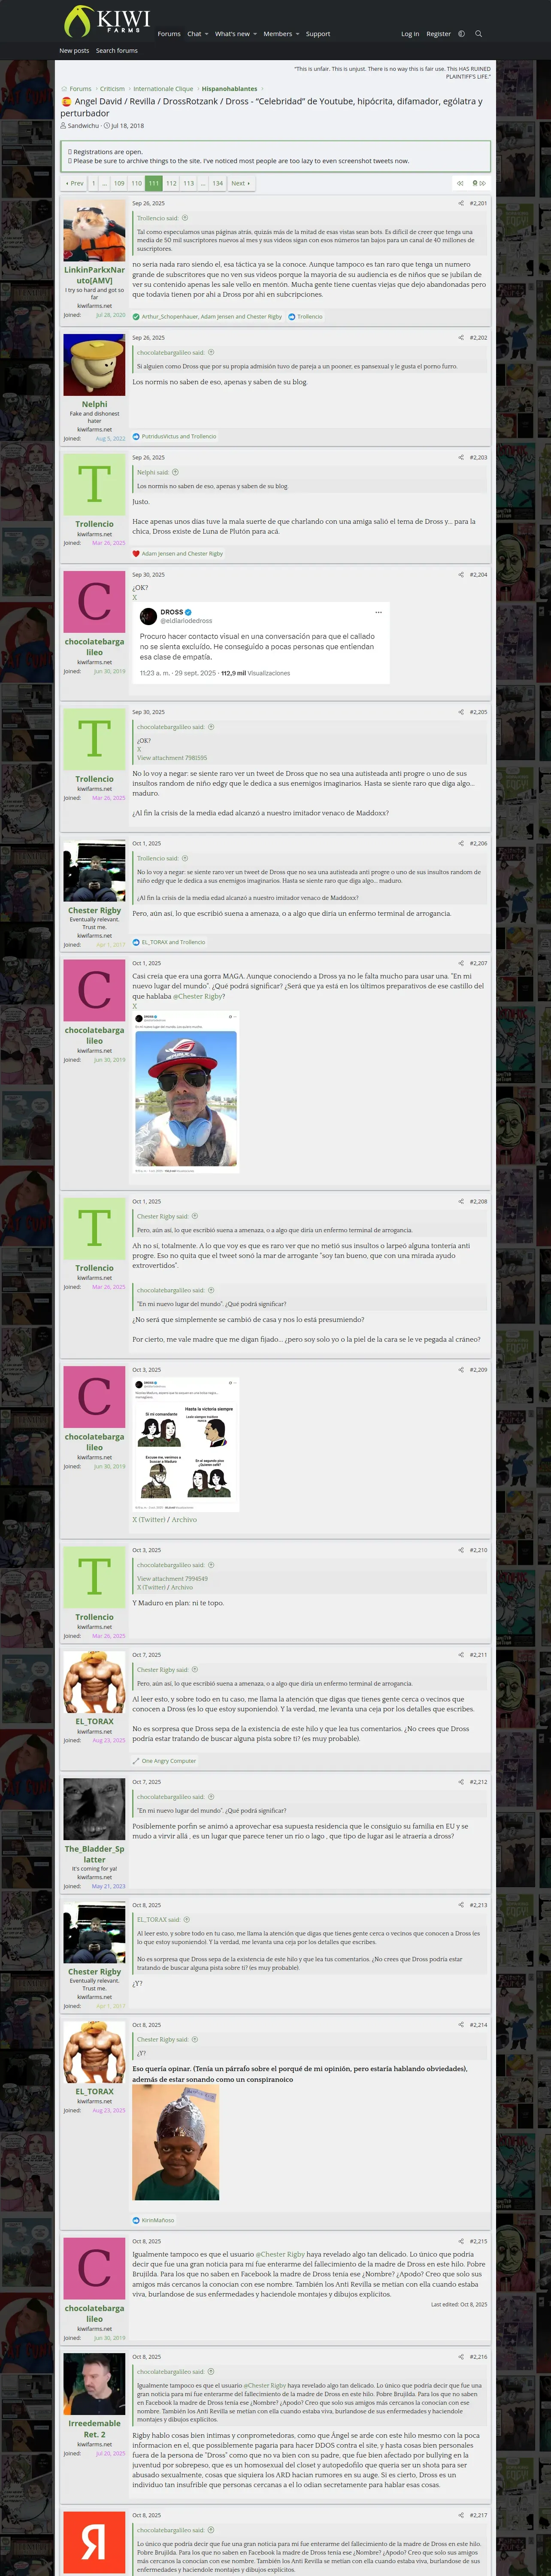Open the three-dot menu on embedded DROSS tweet
Viewport: 551px width, 2576px height.
[x=378, y=612]
